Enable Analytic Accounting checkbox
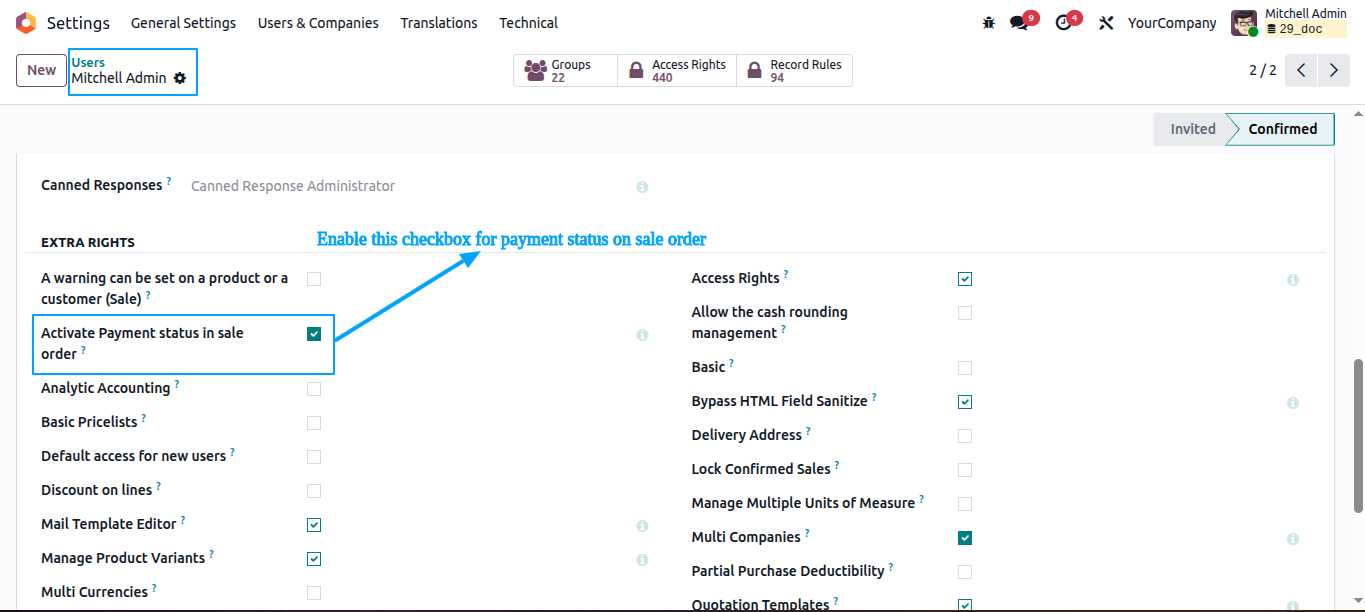 (314, 389)
